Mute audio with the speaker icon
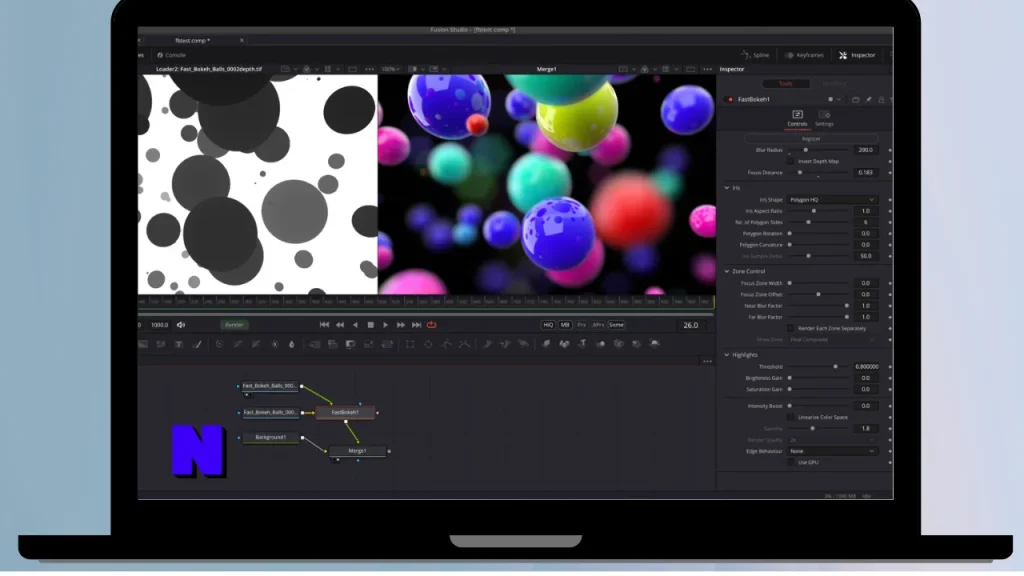Screen dimensions: 1024x576 click(181, 325)
